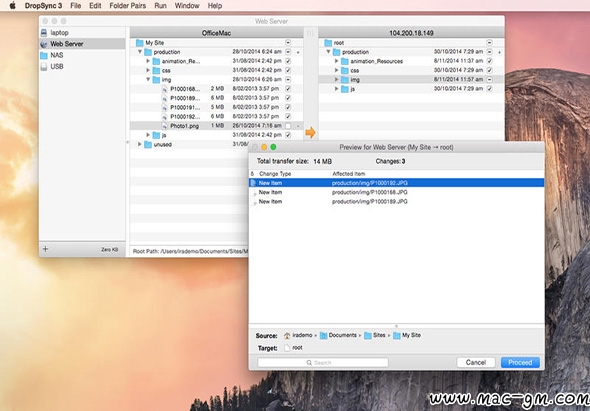
Task: Click the P1000168 file icon
Action: (164, 89)
